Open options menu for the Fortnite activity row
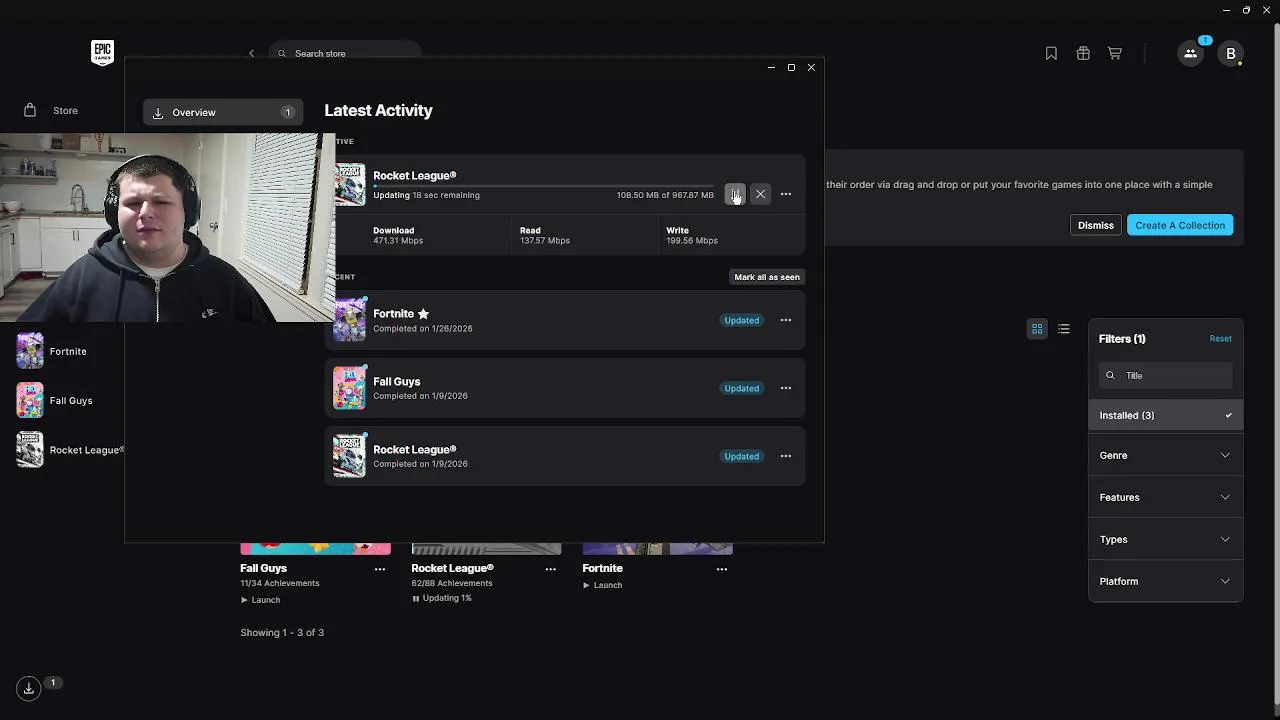Viewport: 1280px width, 720px height. coord(786,320)
